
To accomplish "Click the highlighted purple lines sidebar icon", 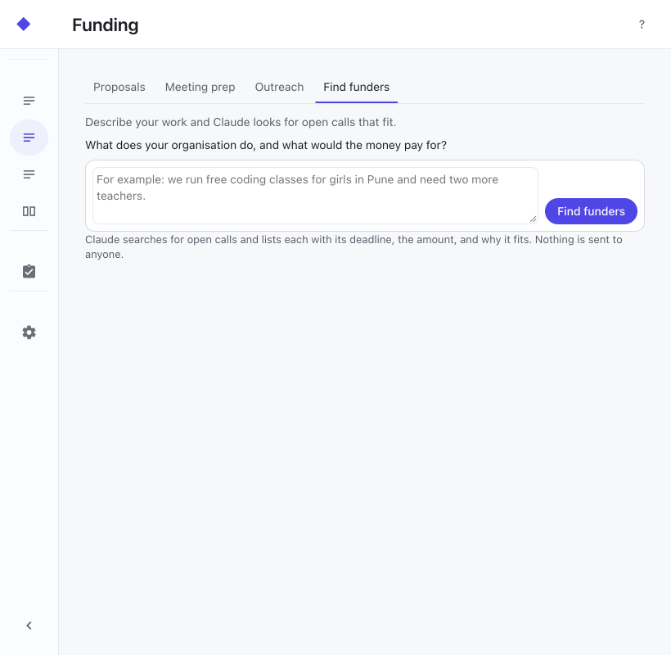I will (x=29, y=137).
